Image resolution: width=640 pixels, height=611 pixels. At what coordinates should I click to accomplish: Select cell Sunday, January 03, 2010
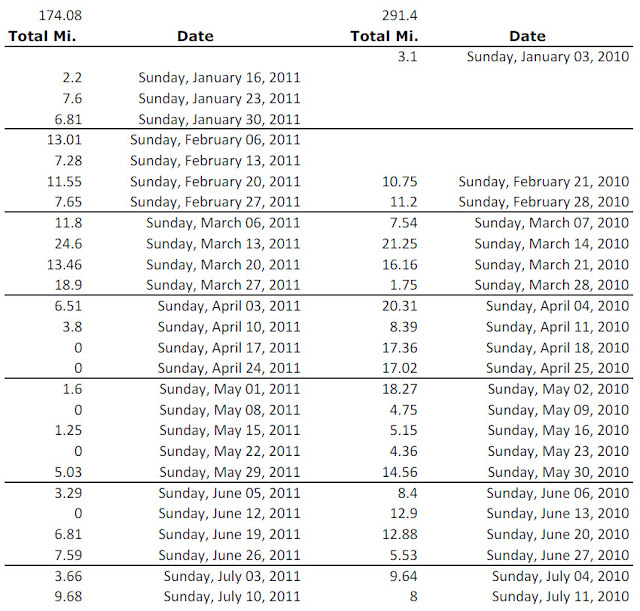point(548,57)
